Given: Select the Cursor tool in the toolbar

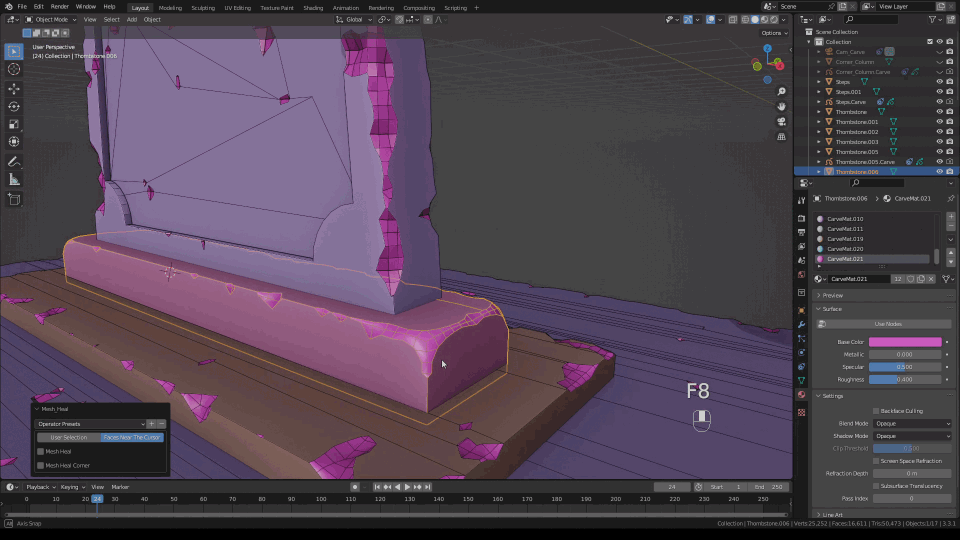Looking at the screenshot, I should click(x=14, y=69).
